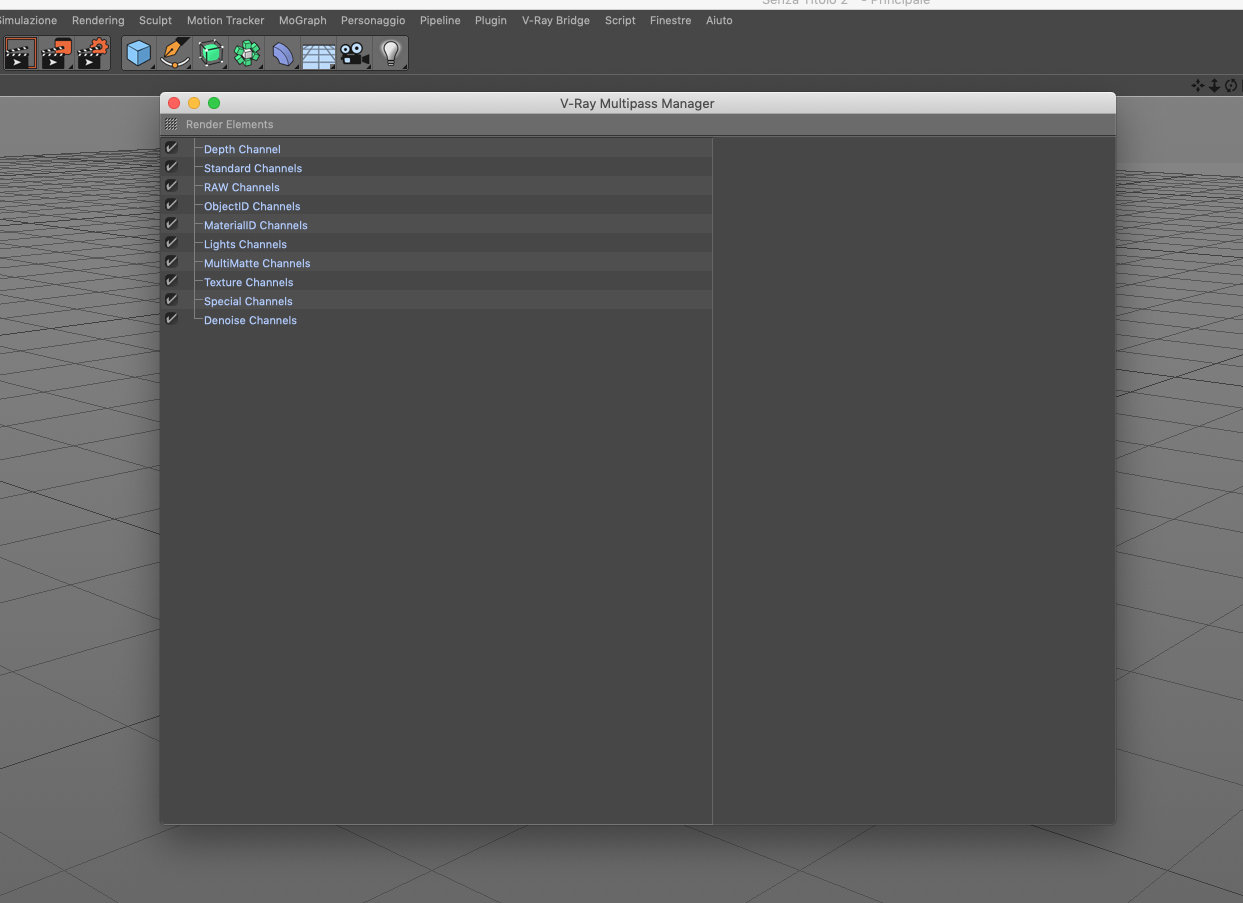The image size is (1243, 903).
Task: Add a Cube primitive object
Action: (x=139, y=53)
